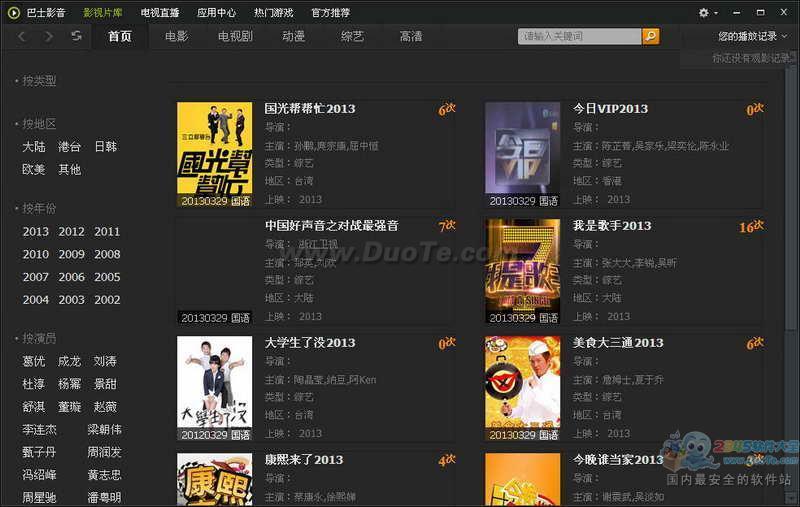Screen dimensions: 800x507
Task: Filter by year 2008
Action: (107, 254)
